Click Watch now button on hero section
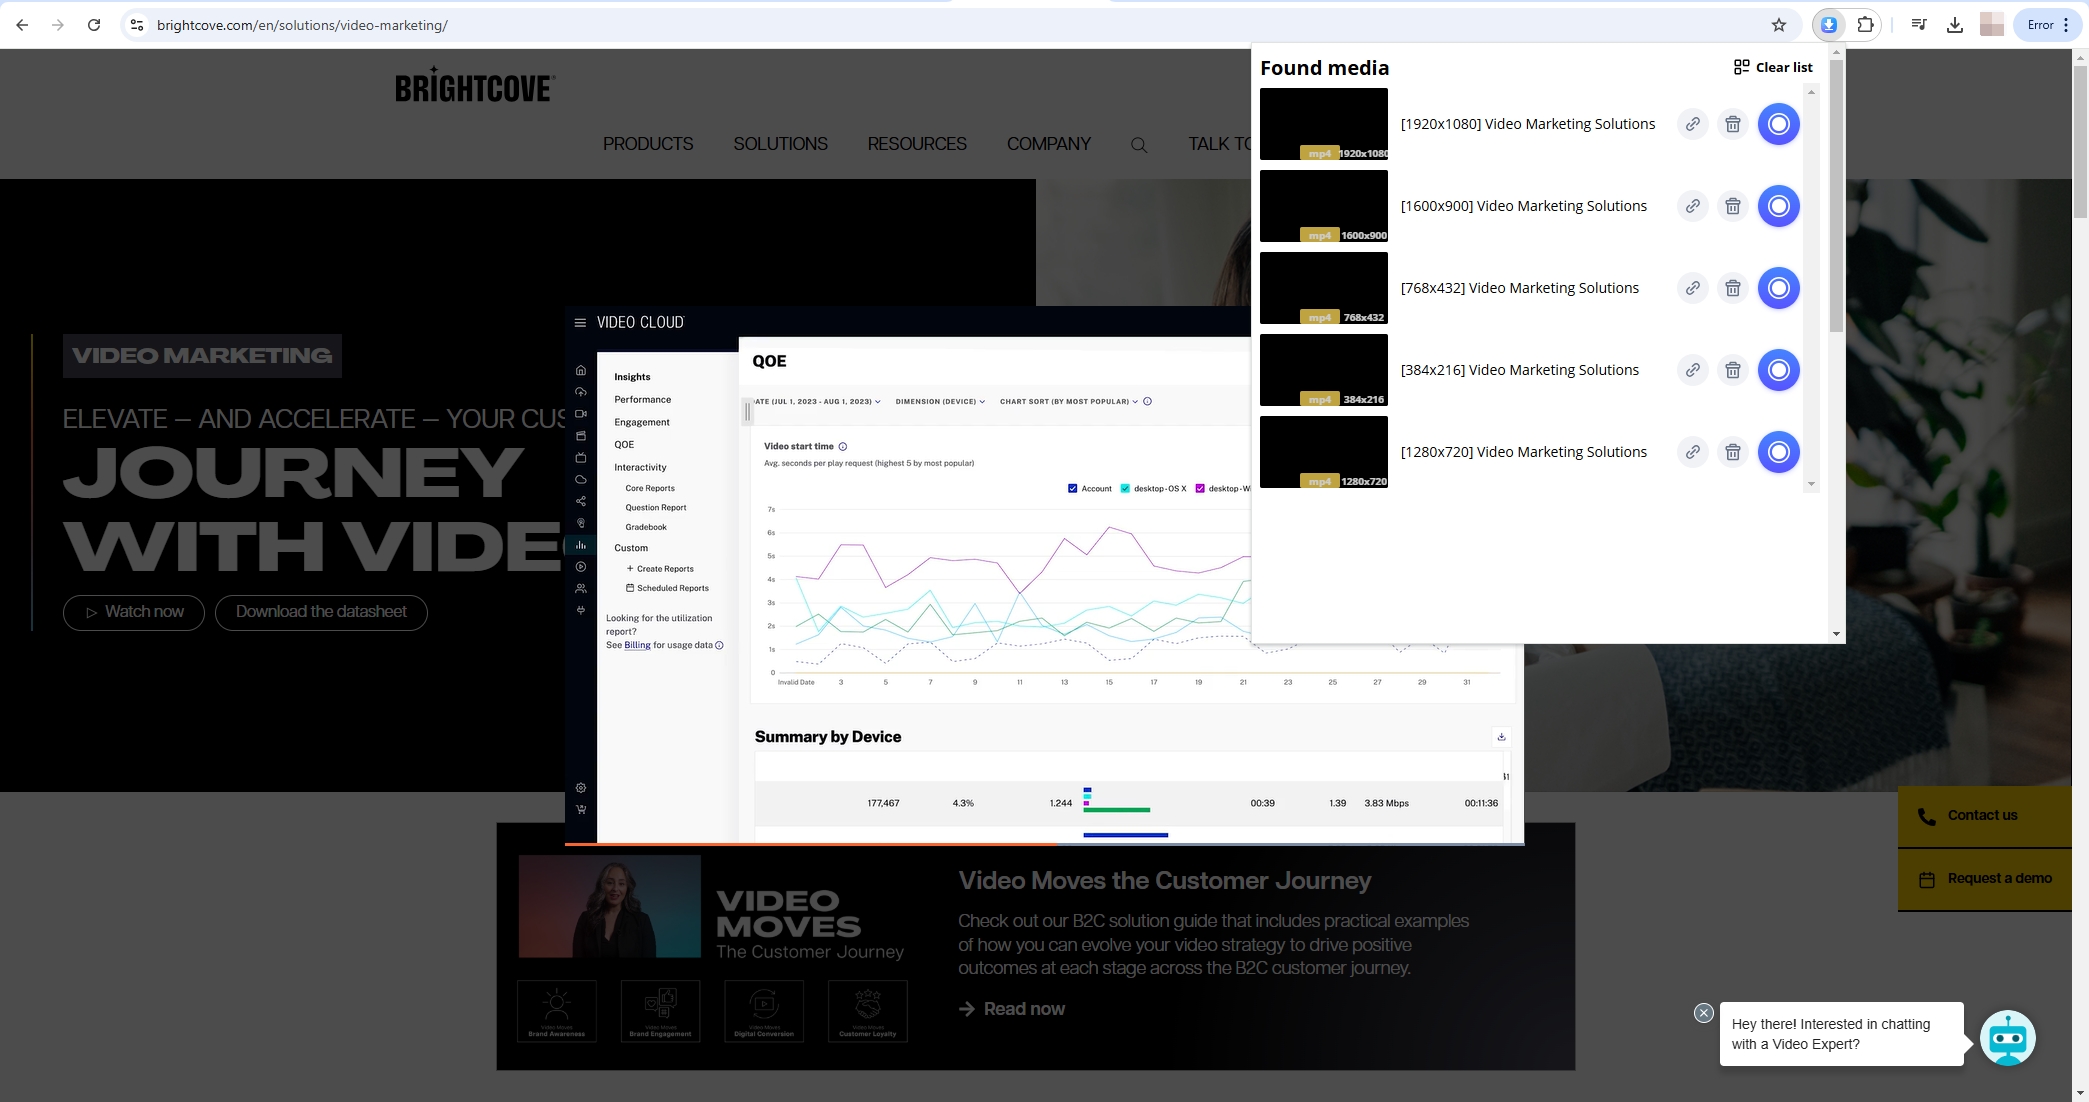2089x1102 pixels. (133, 612)
